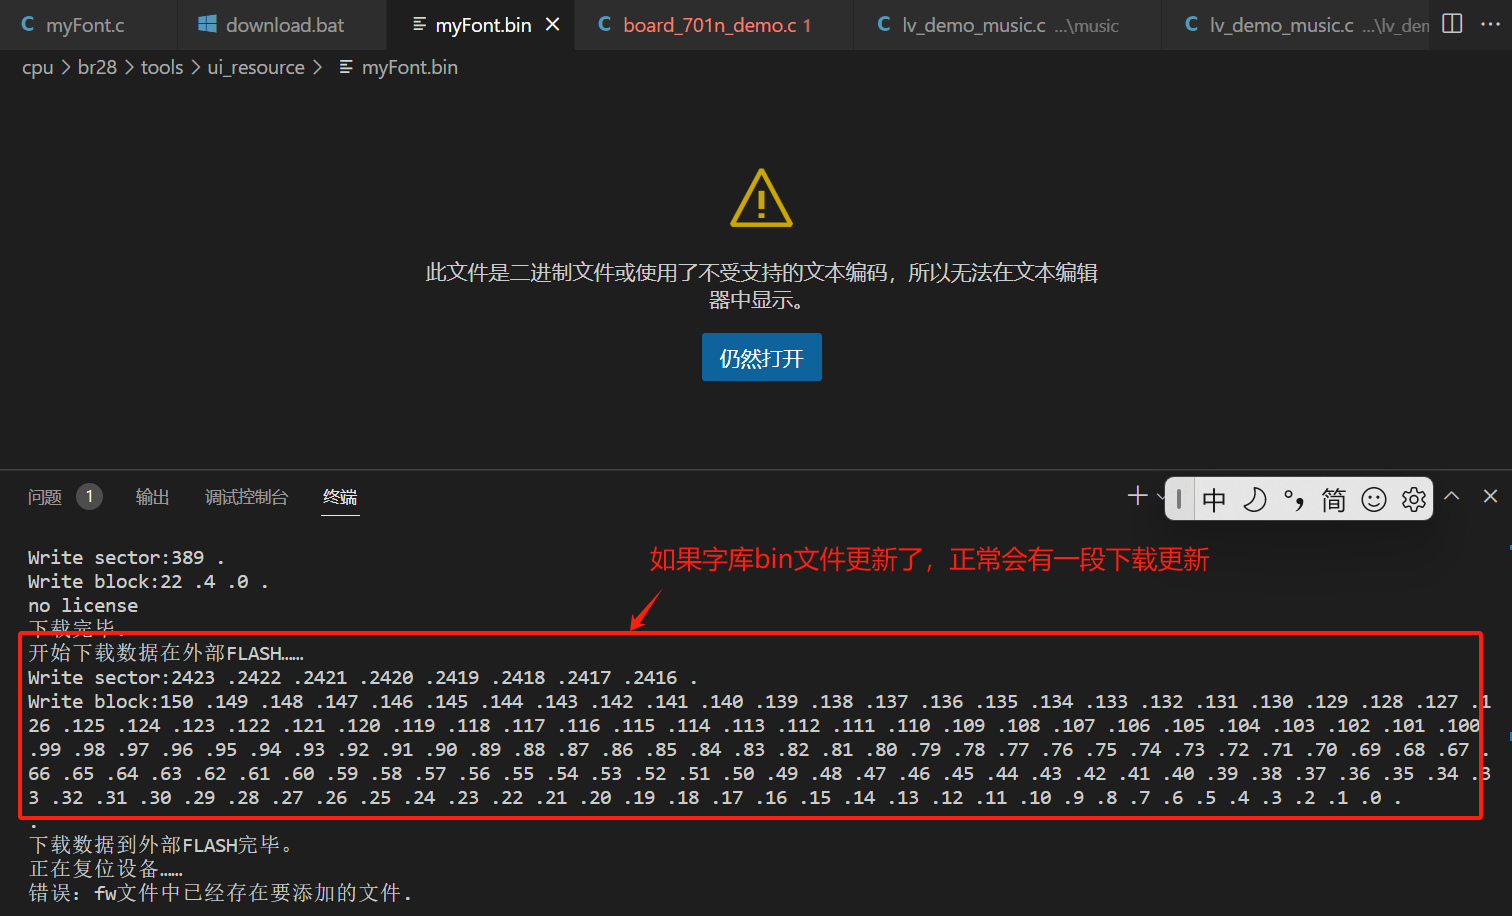The image size is (1512, 916).
Task: Select the lv_demo_music.c tab from the music folder
Action: pos(1008,25)
